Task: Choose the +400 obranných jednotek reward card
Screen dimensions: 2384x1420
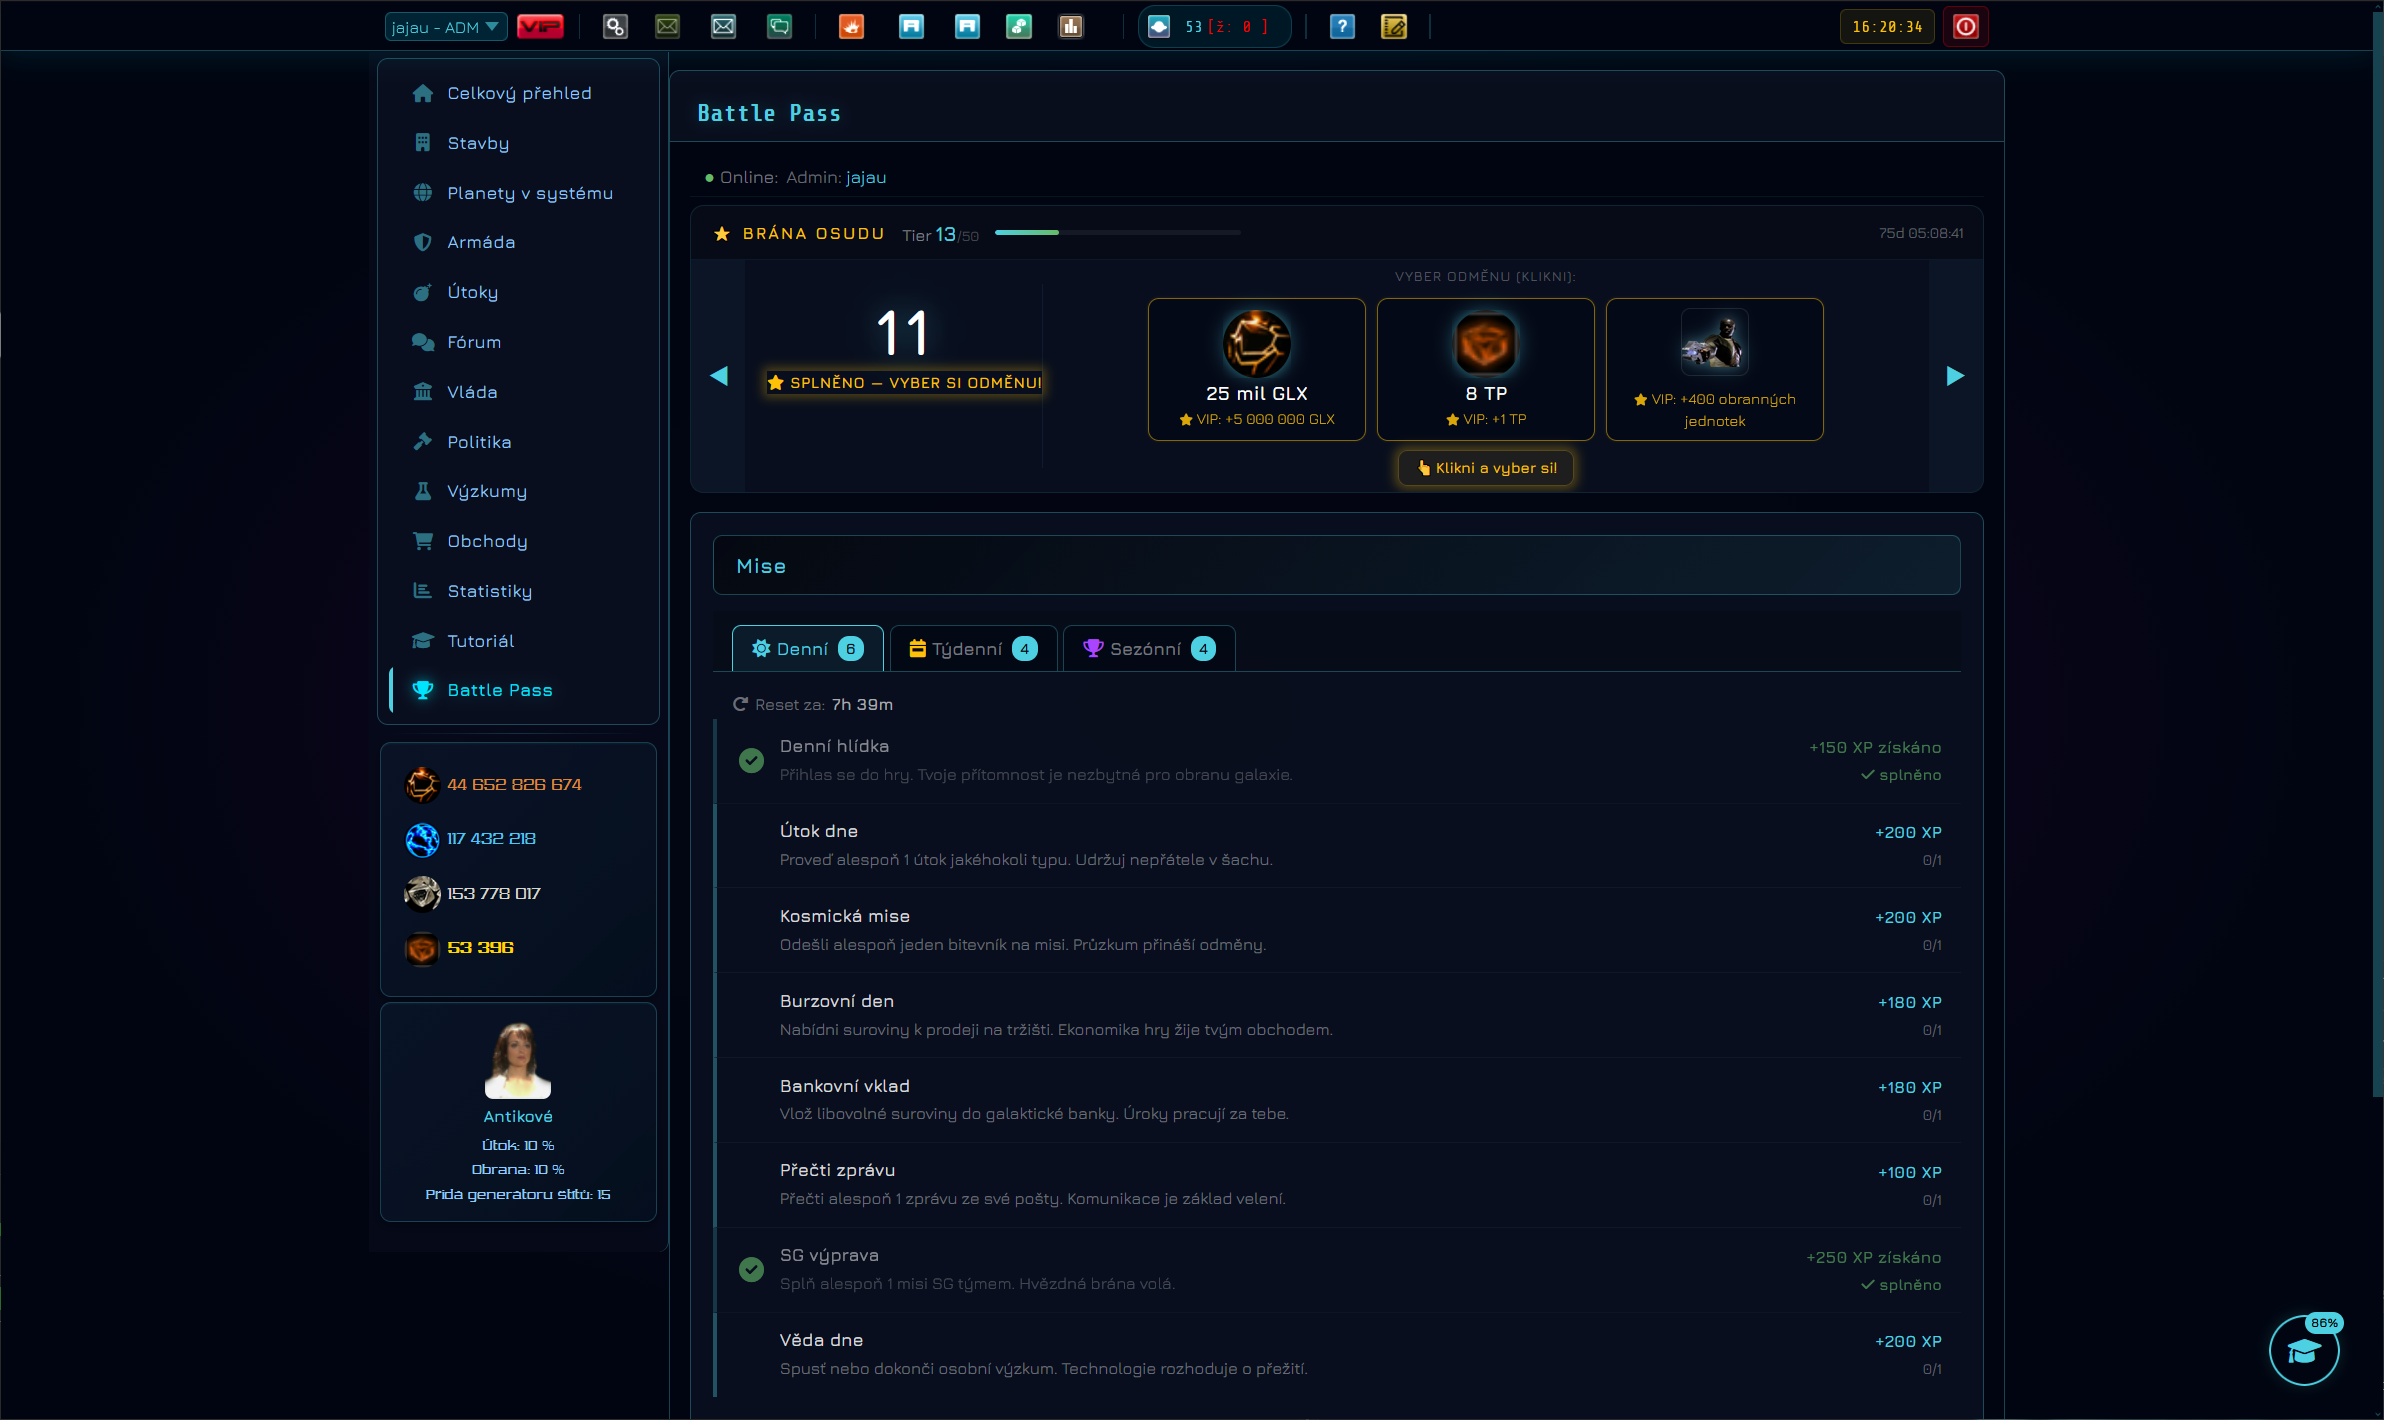Action: tap(1715, 369)
